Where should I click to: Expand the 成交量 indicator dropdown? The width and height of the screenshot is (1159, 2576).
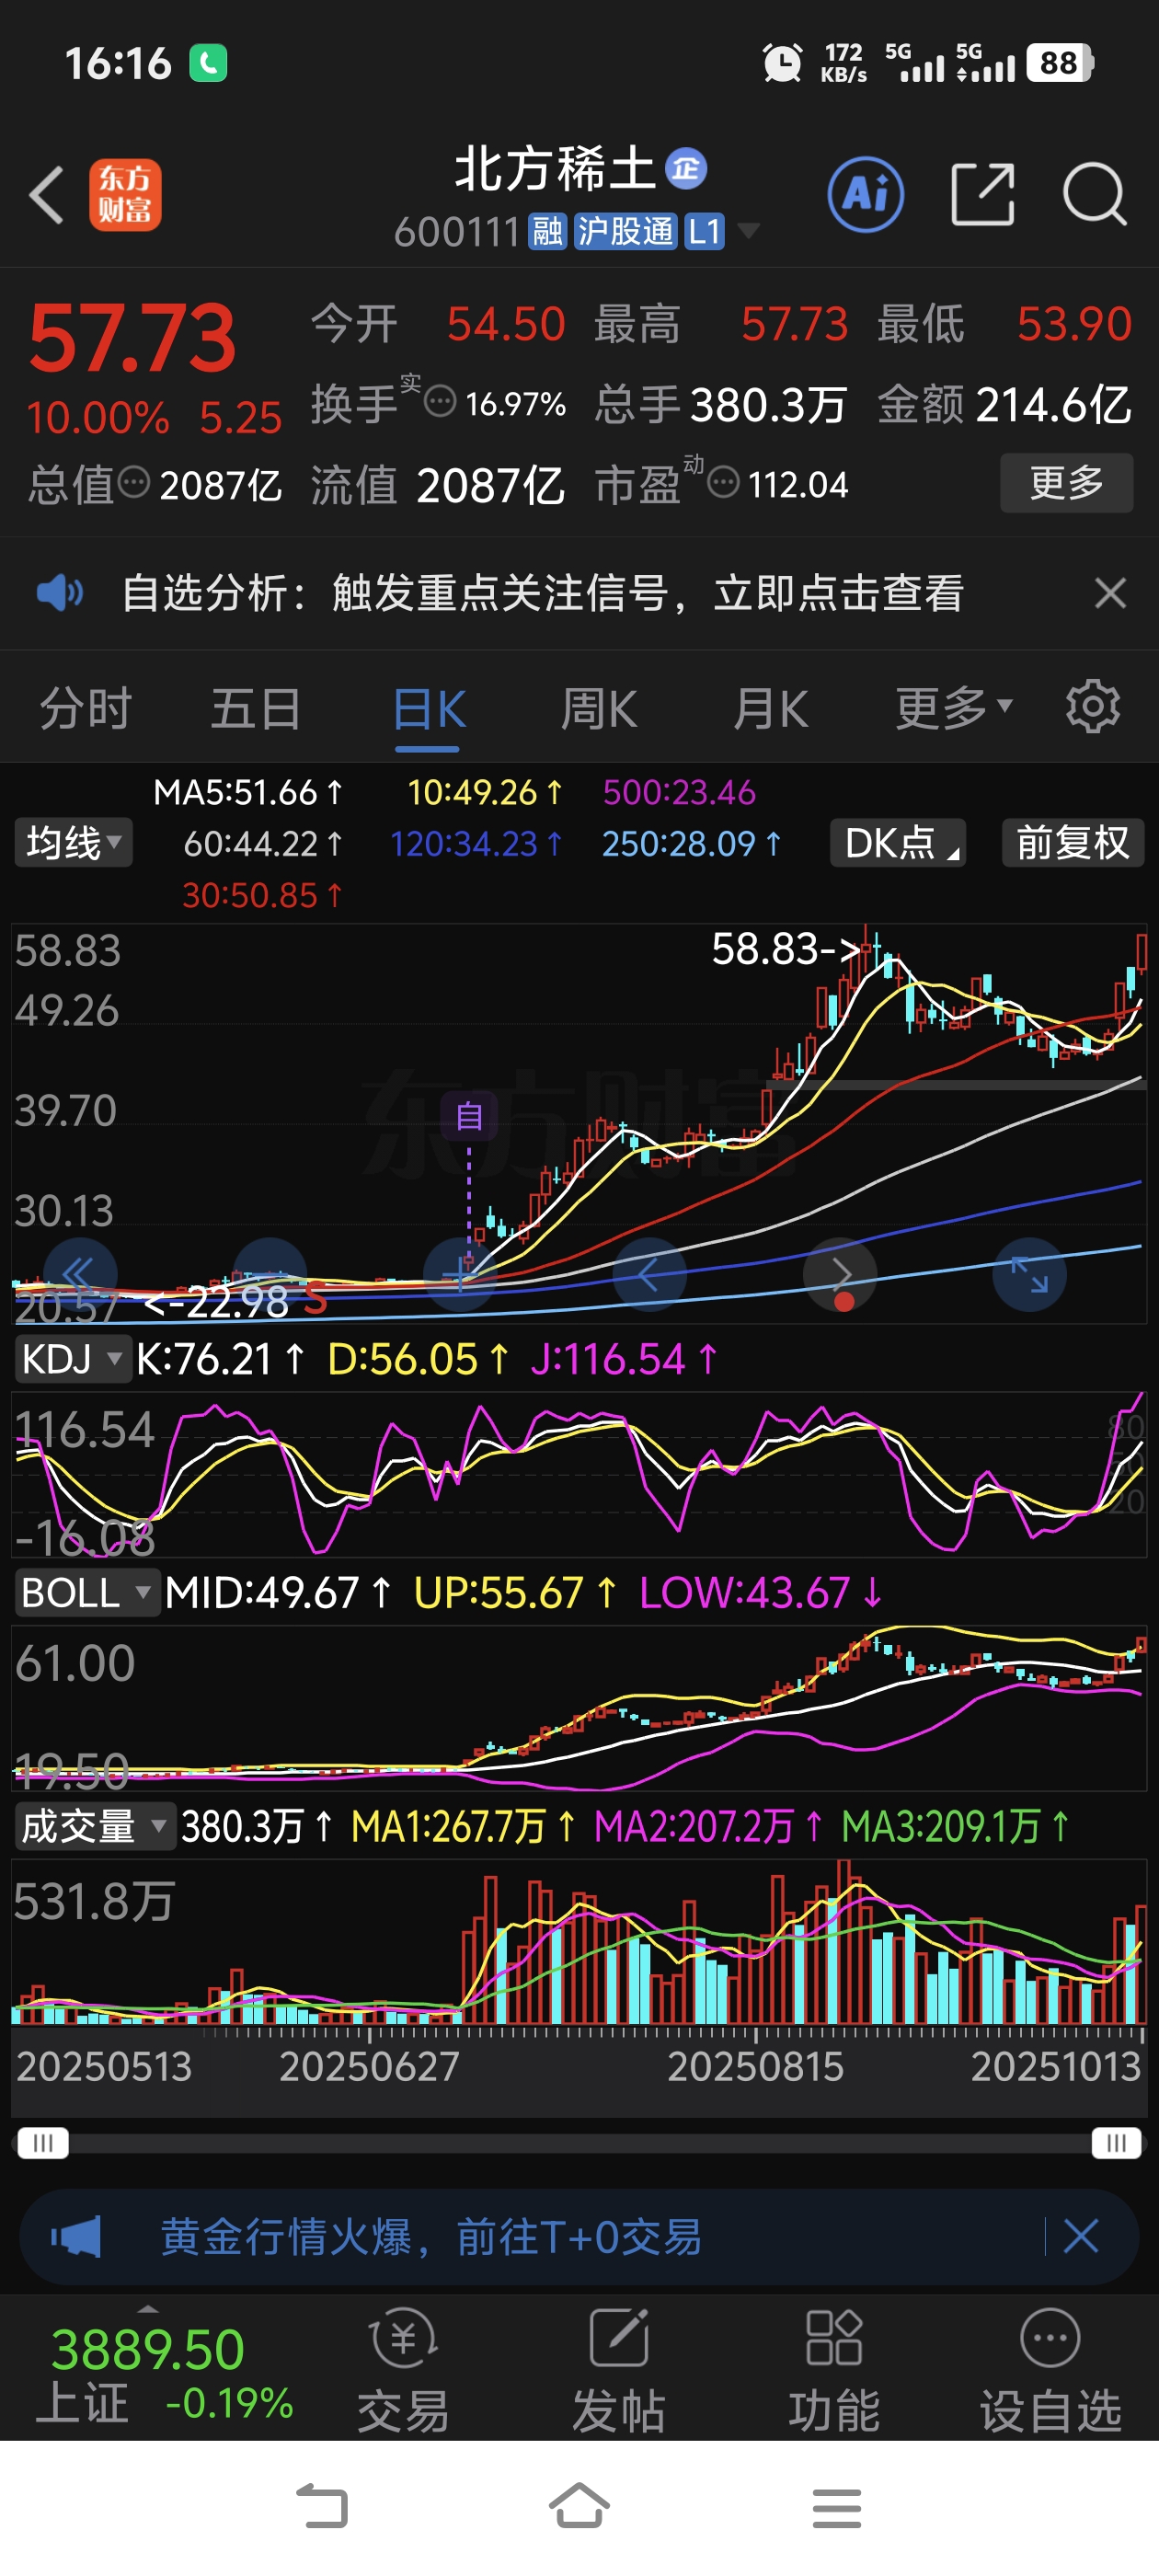point(94,1826)
